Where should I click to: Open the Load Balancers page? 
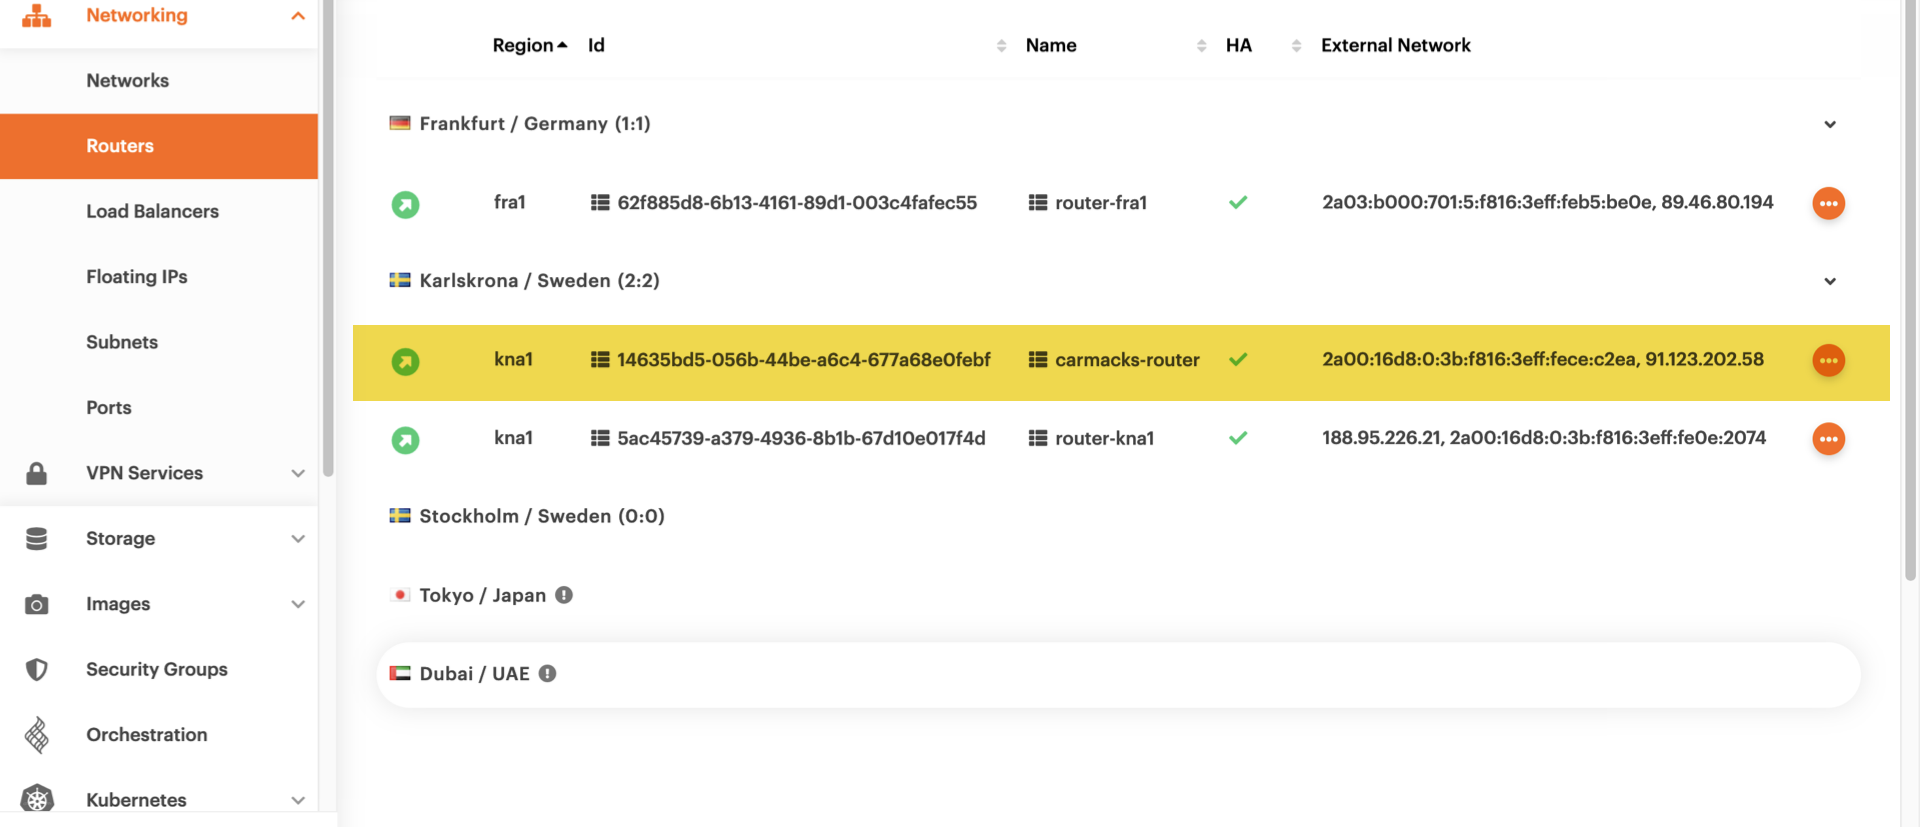point(152,211)
